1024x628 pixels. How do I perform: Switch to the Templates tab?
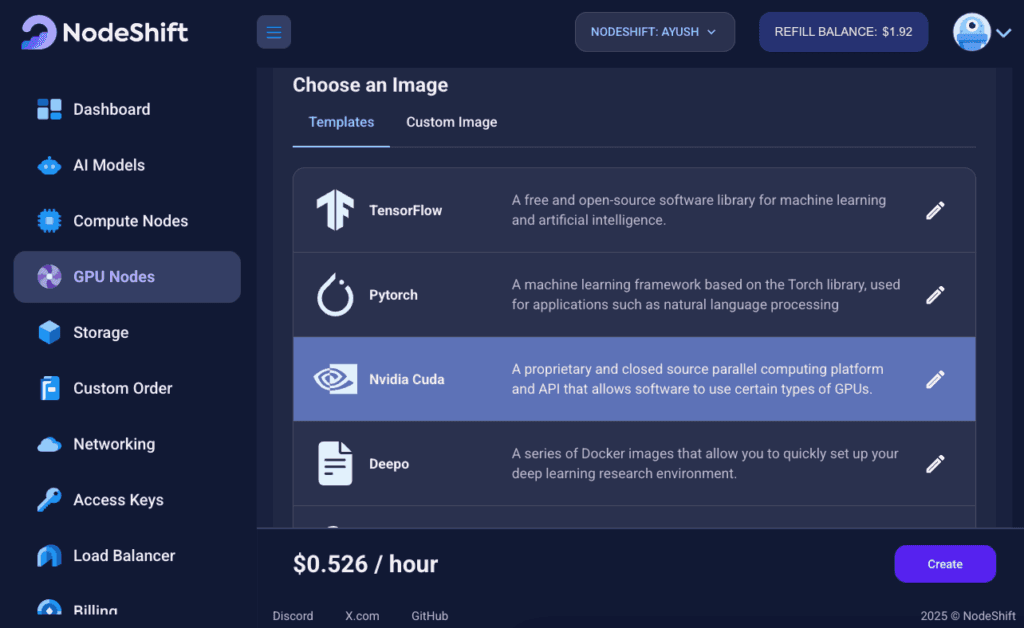[341, 122]
